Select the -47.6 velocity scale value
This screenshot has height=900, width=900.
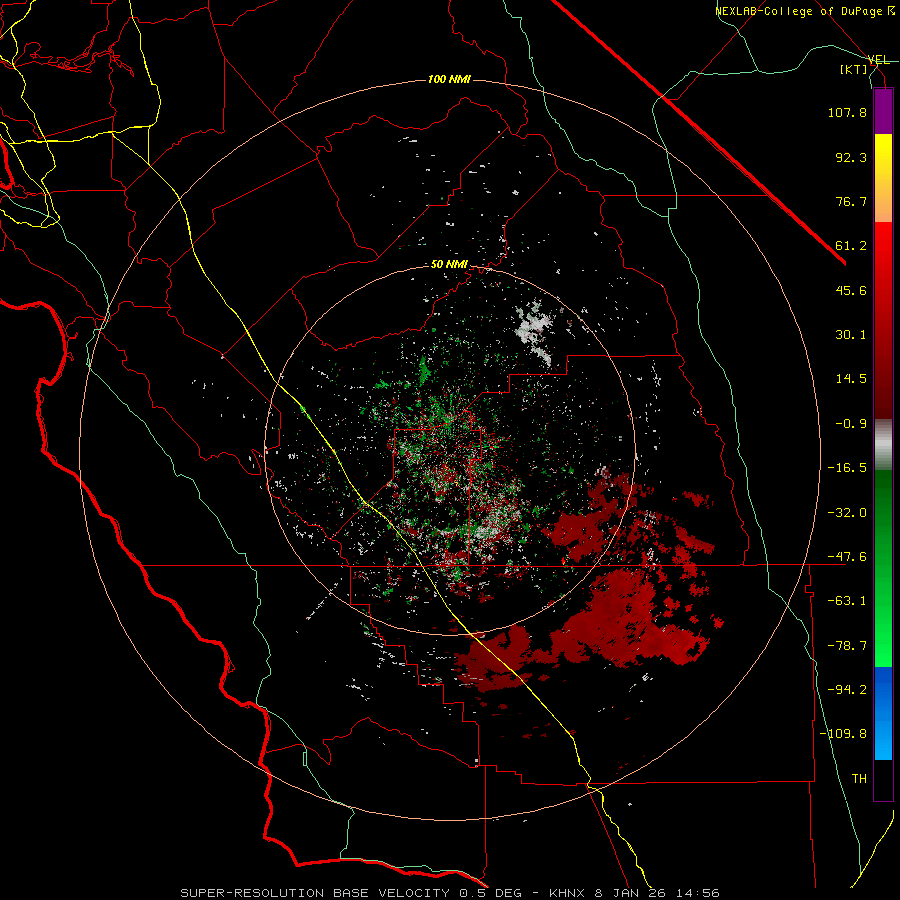pos(847,557)
